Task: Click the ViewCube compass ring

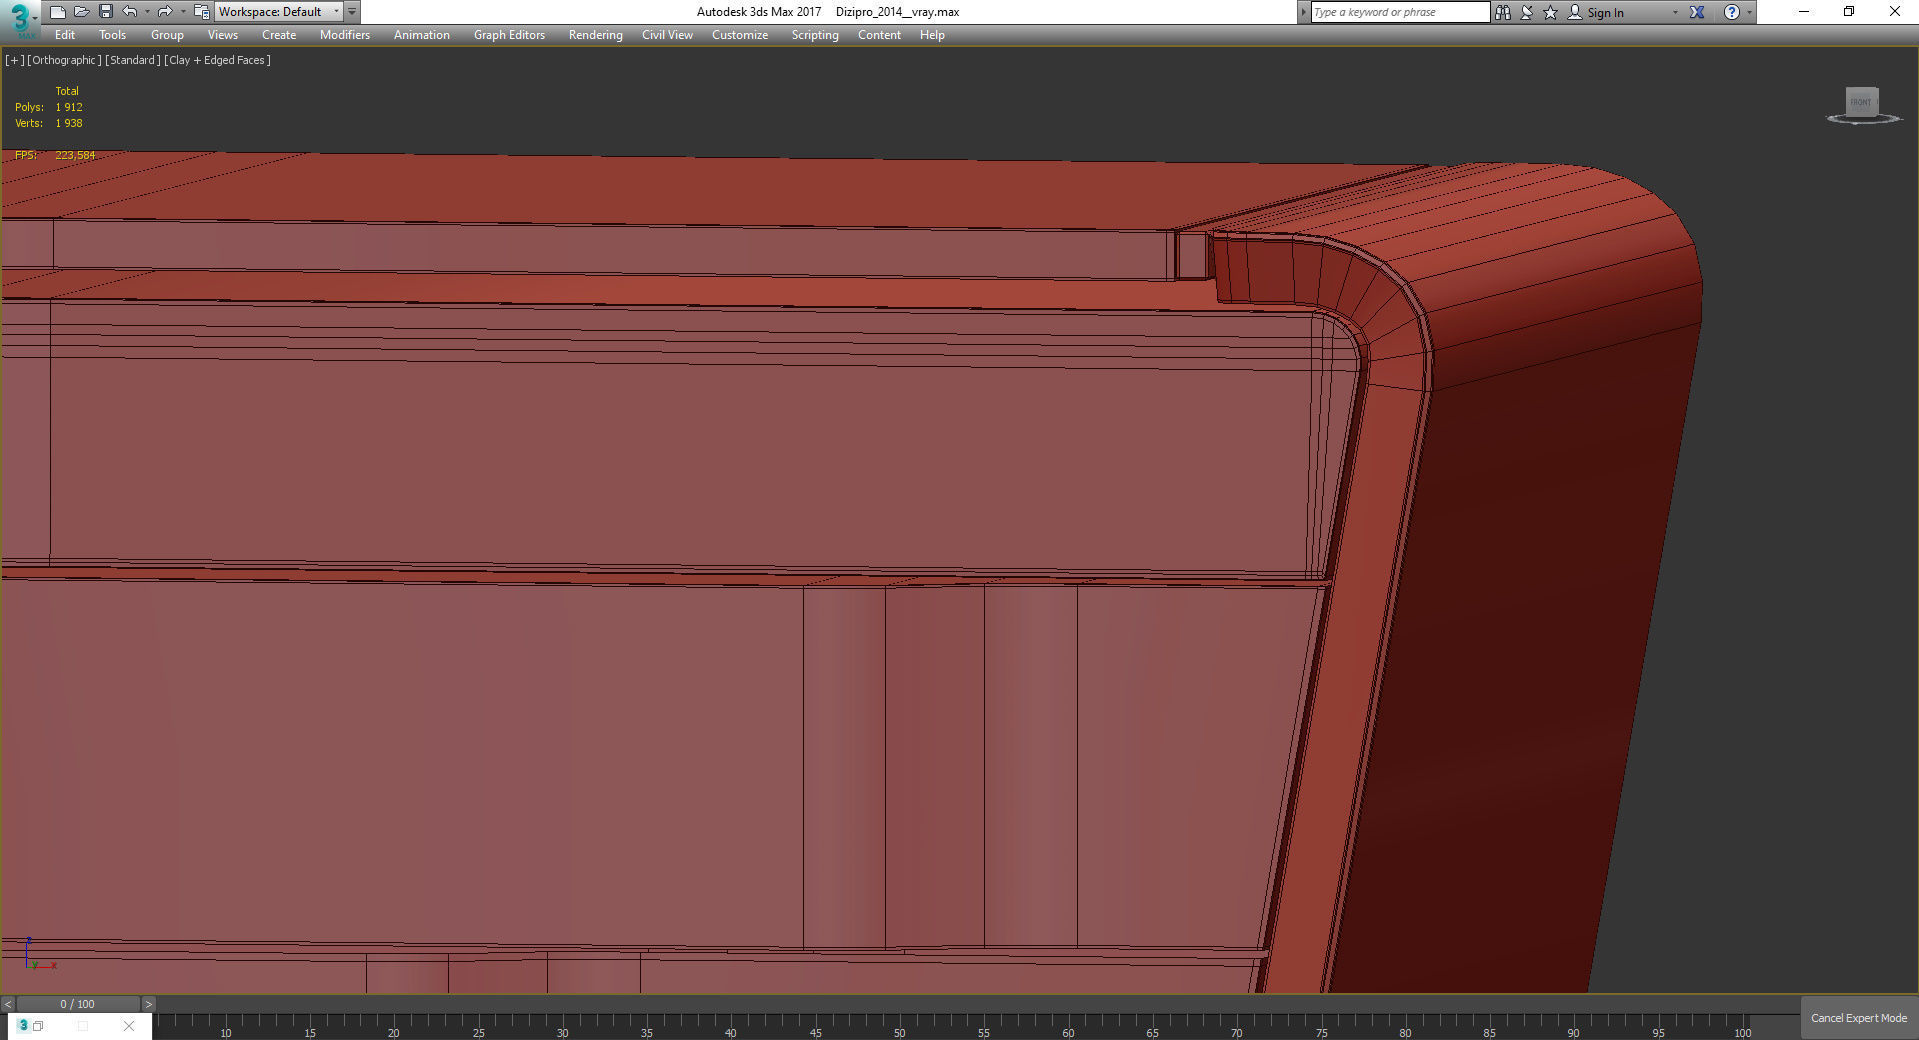Action: click(1864, 121)
